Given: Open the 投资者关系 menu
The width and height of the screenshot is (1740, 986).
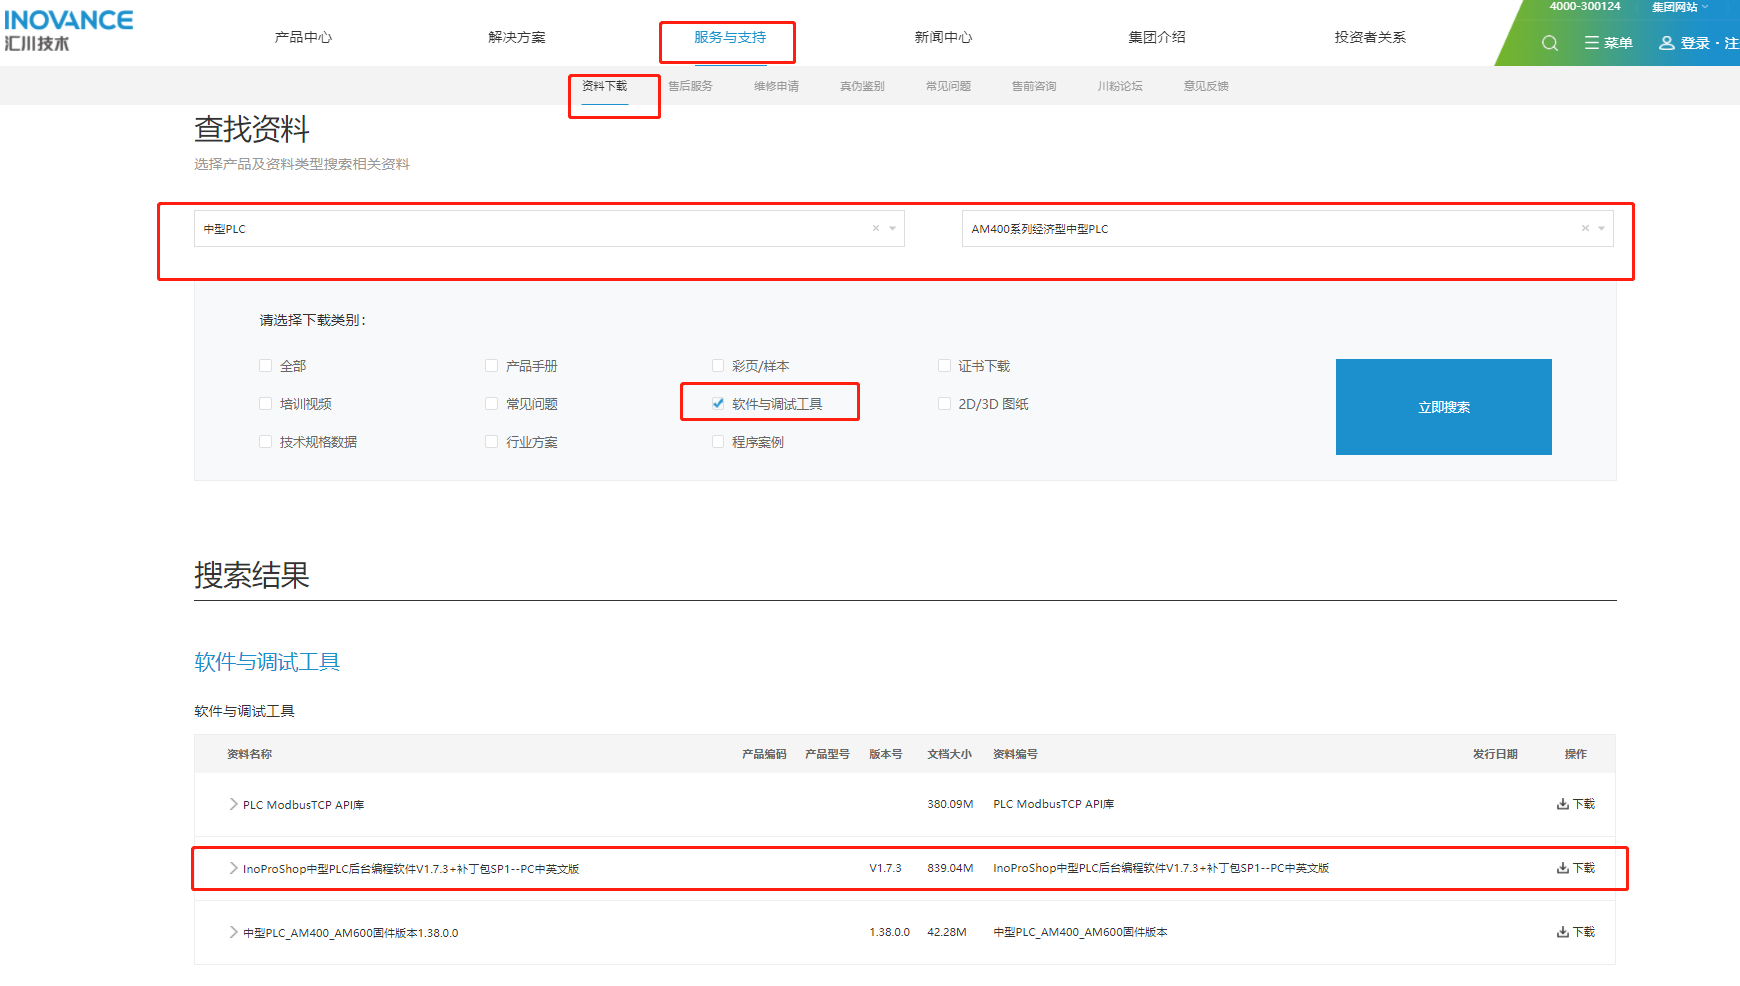Looking at the screenshot, I should click(1370, 37).
